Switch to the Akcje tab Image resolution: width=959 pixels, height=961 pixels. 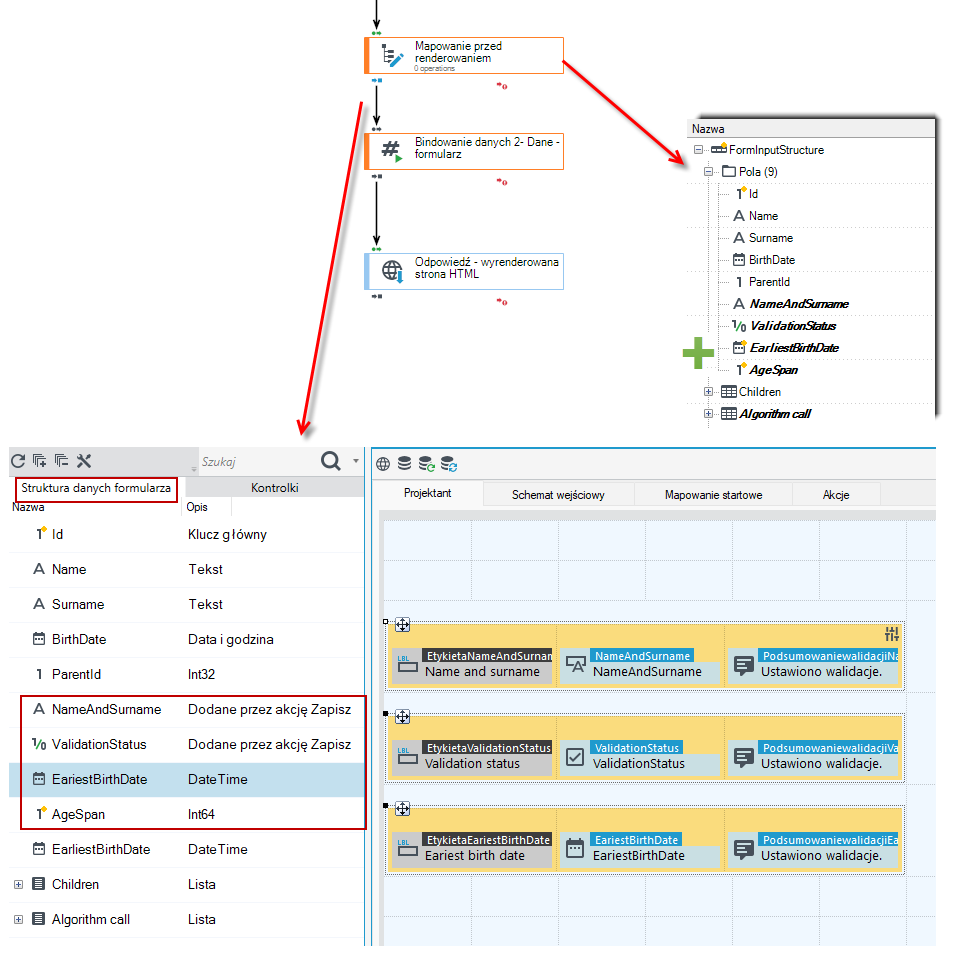(x=836, y=495)
